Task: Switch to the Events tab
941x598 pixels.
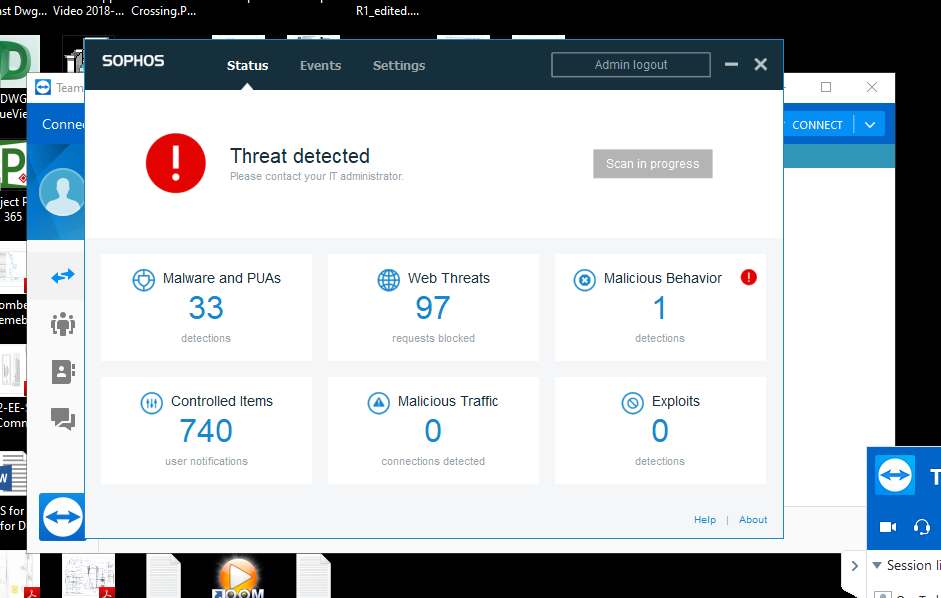Action: point(320,65)
